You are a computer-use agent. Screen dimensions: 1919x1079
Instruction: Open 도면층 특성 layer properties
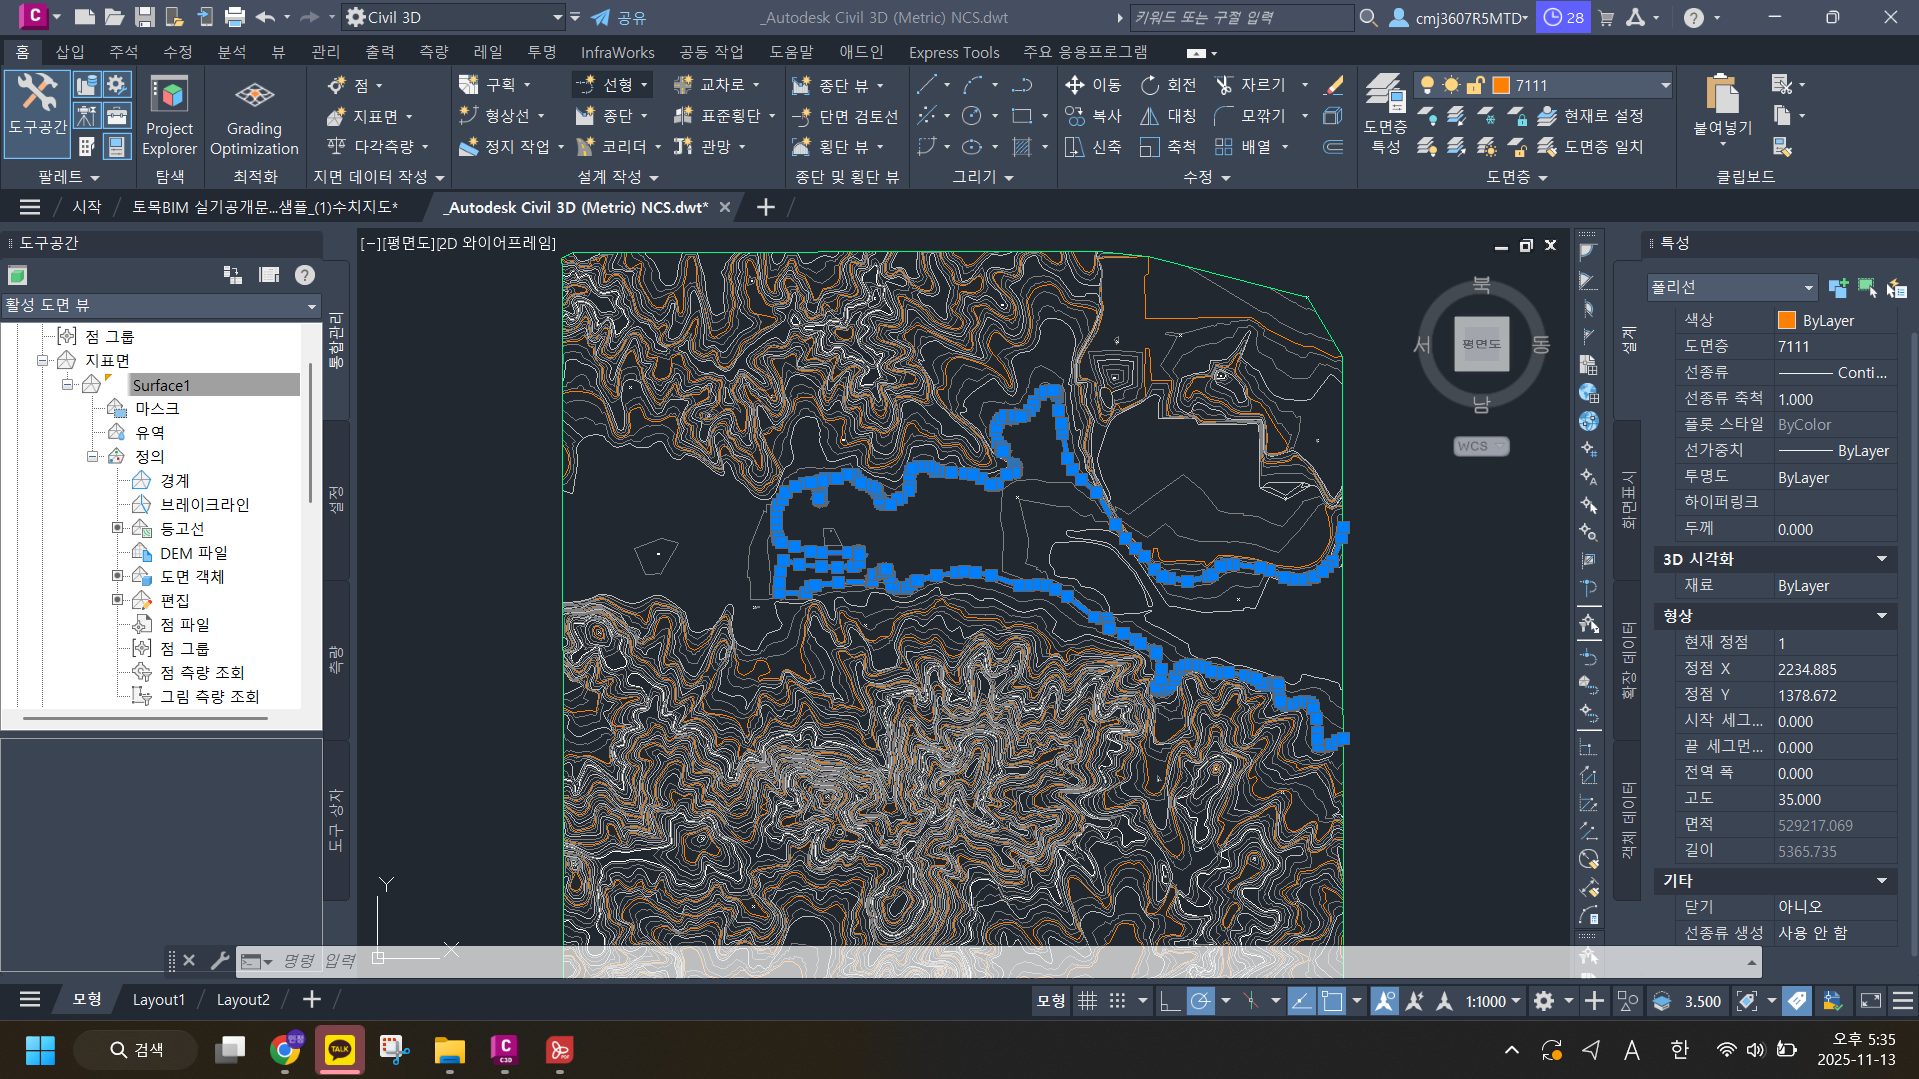pyautogui.click(x=1385, y=112)
